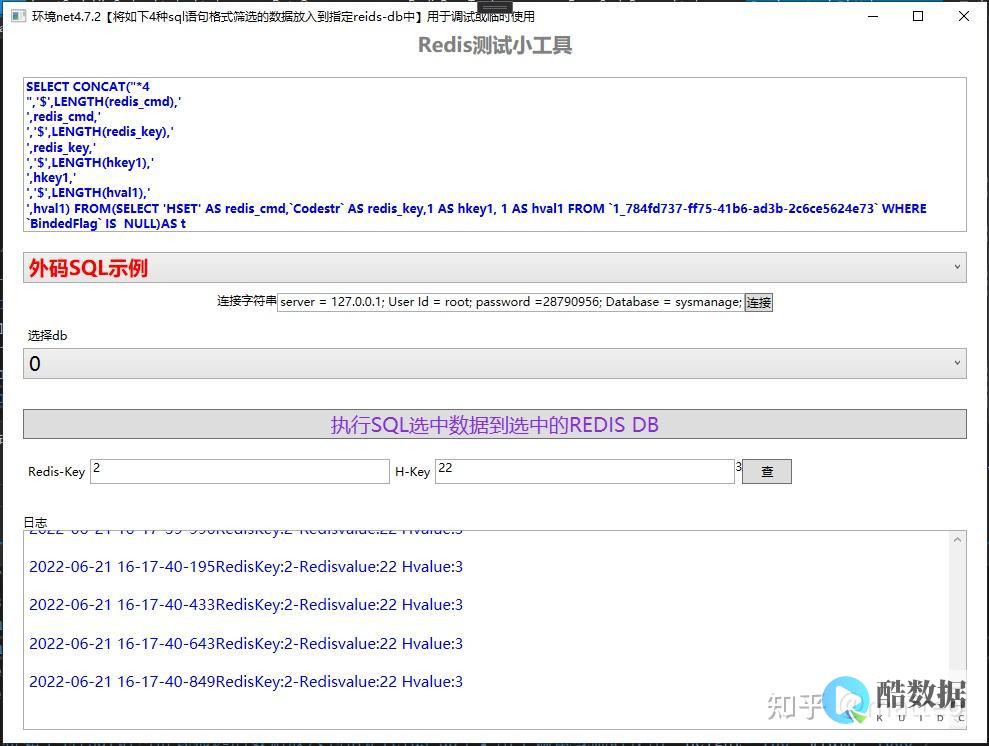This screenshot has height=746, width=989.
Task: Click into the SQL statement text area
Action: click(494, 154)
